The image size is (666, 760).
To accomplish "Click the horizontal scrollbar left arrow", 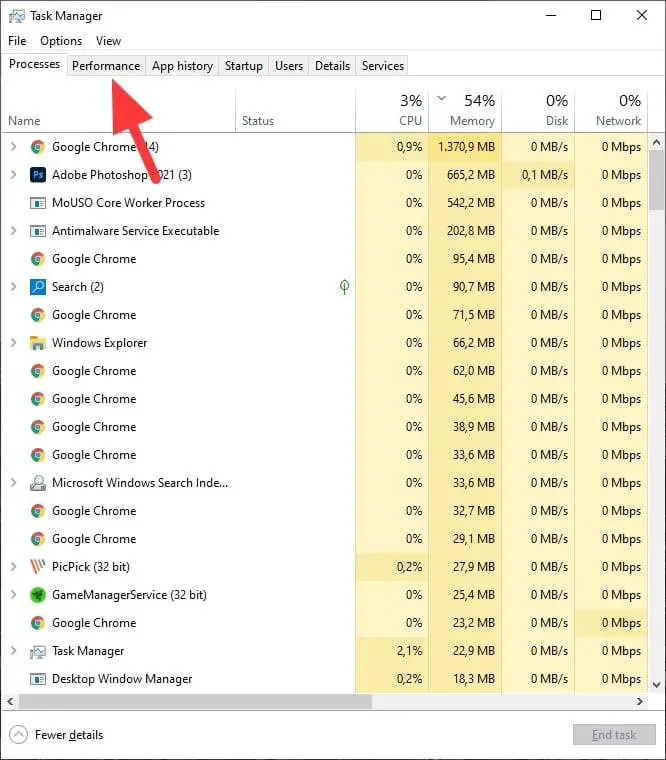I will pos(10,701).
